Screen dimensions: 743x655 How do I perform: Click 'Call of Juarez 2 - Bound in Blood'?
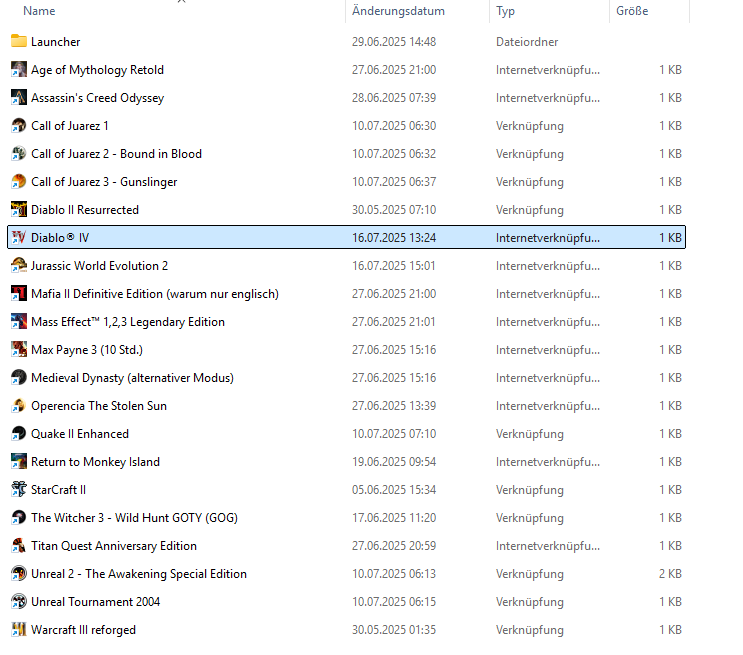click(116, 154)
